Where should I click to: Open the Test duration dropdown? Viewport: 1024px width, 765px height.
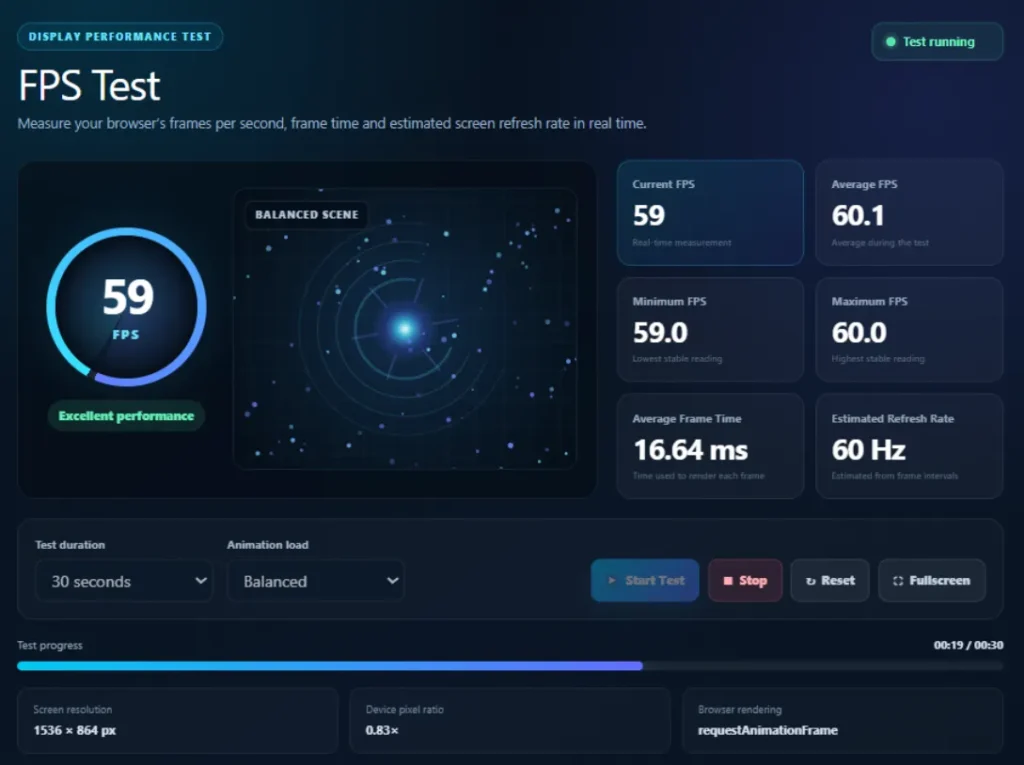tap(123, 581)
